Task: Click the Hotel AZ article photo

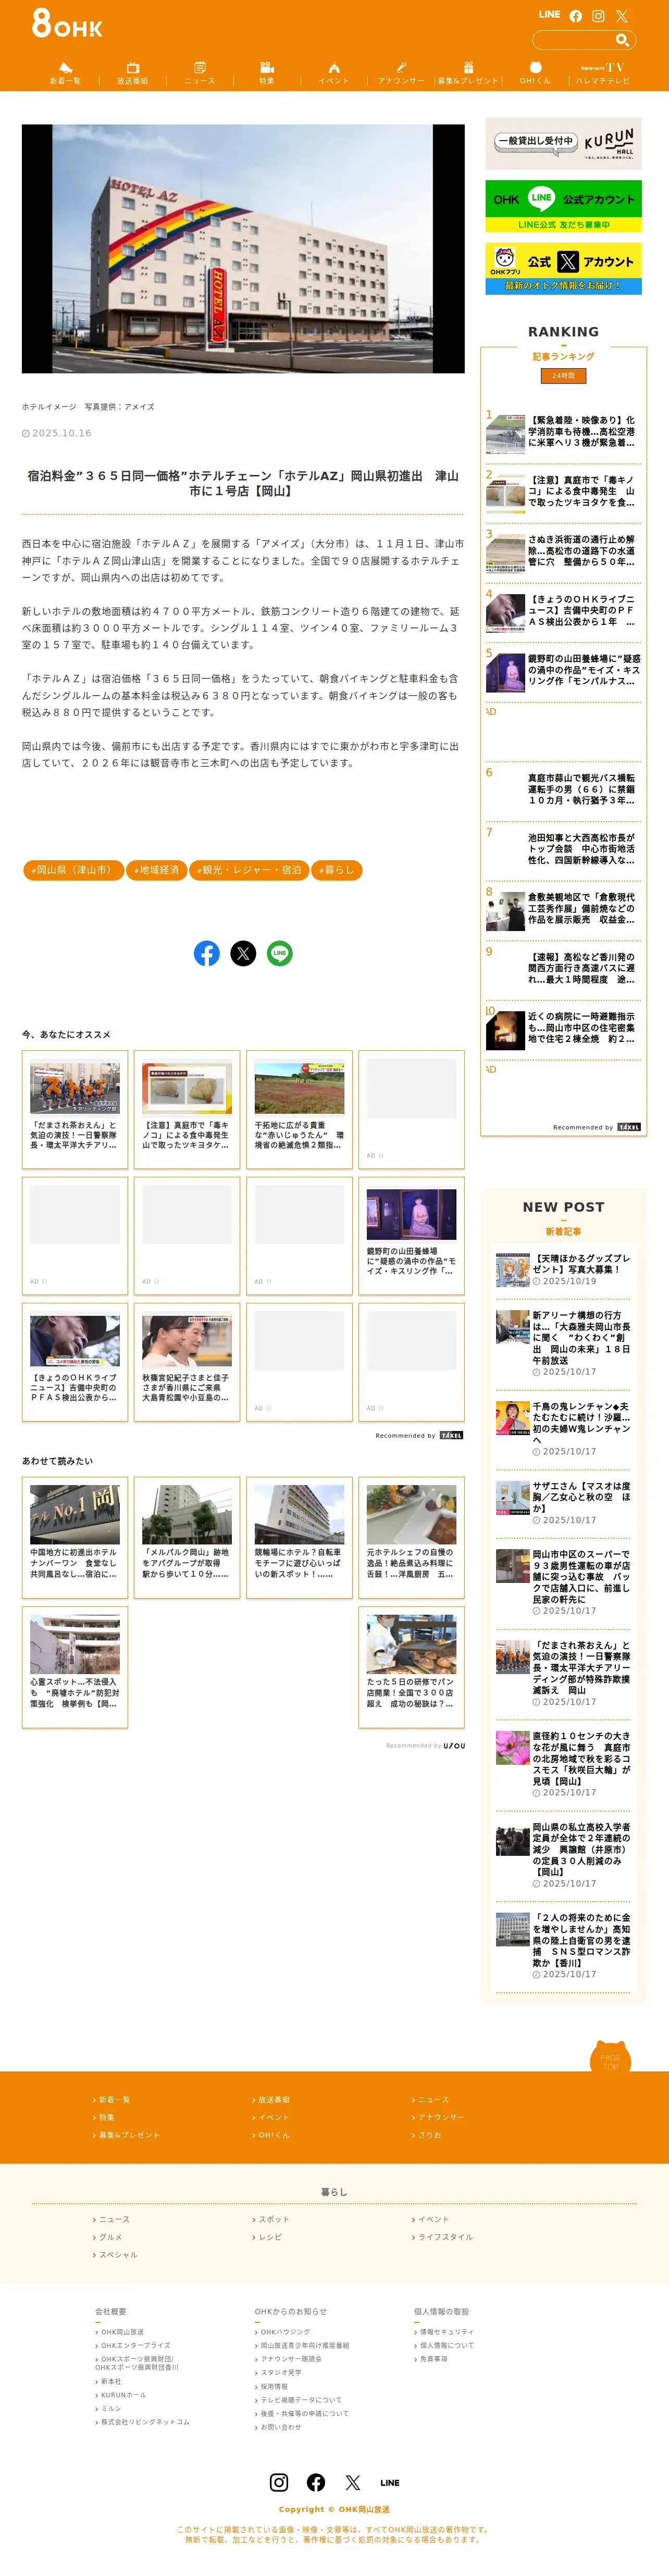Action: click(x=243, y=249)
